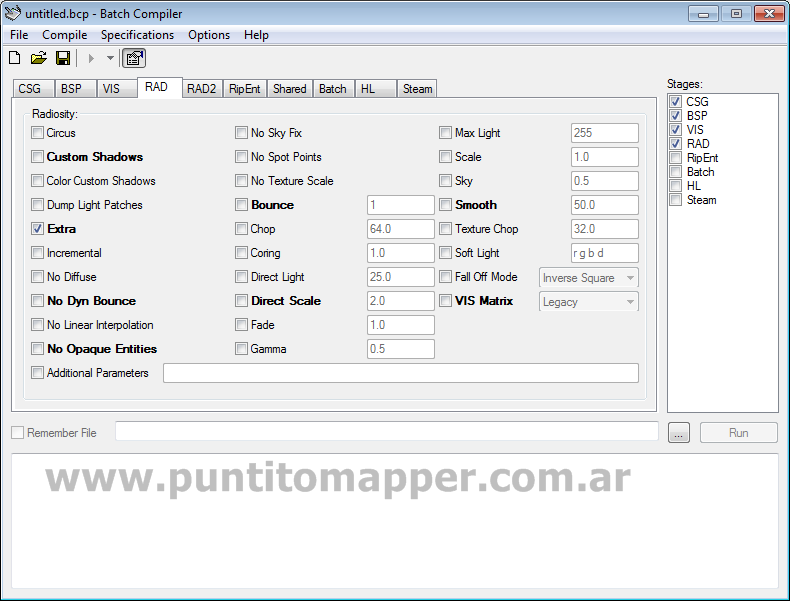Open the Compile menu
This screenshot has height=601, width=790.
coord(64,35)
